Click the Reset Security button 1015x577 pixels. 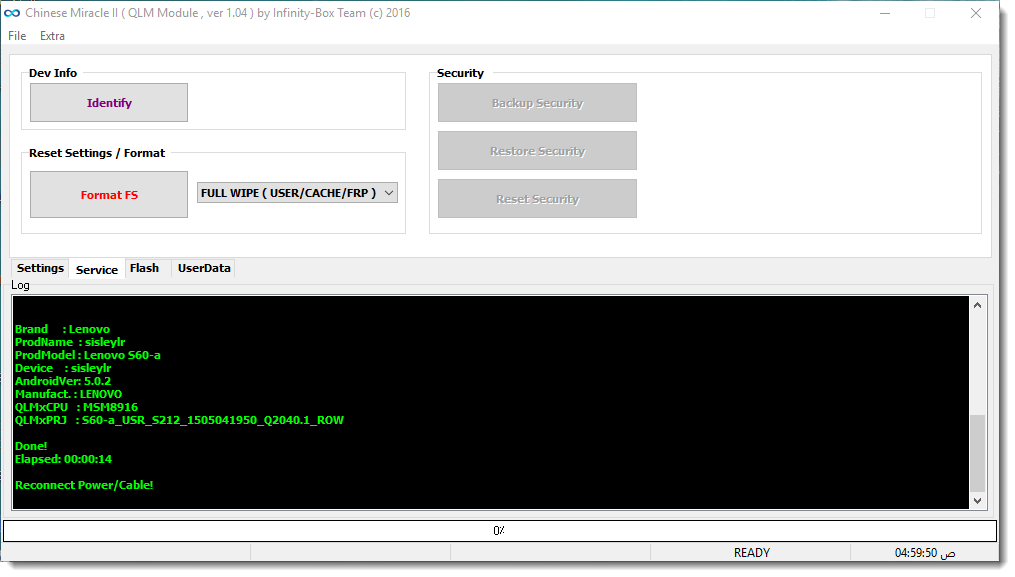537,198
